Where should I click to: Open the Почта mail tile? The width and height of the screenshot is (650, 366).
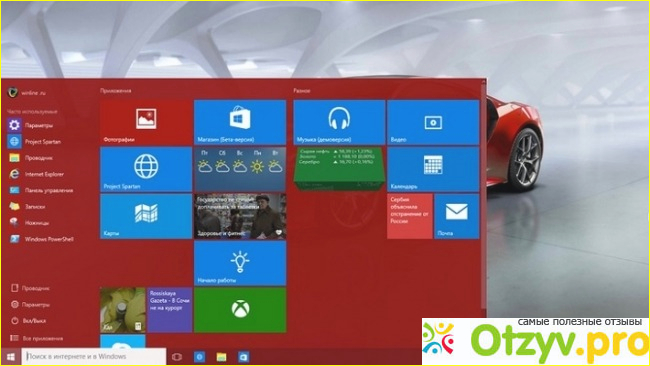point(457,216)
